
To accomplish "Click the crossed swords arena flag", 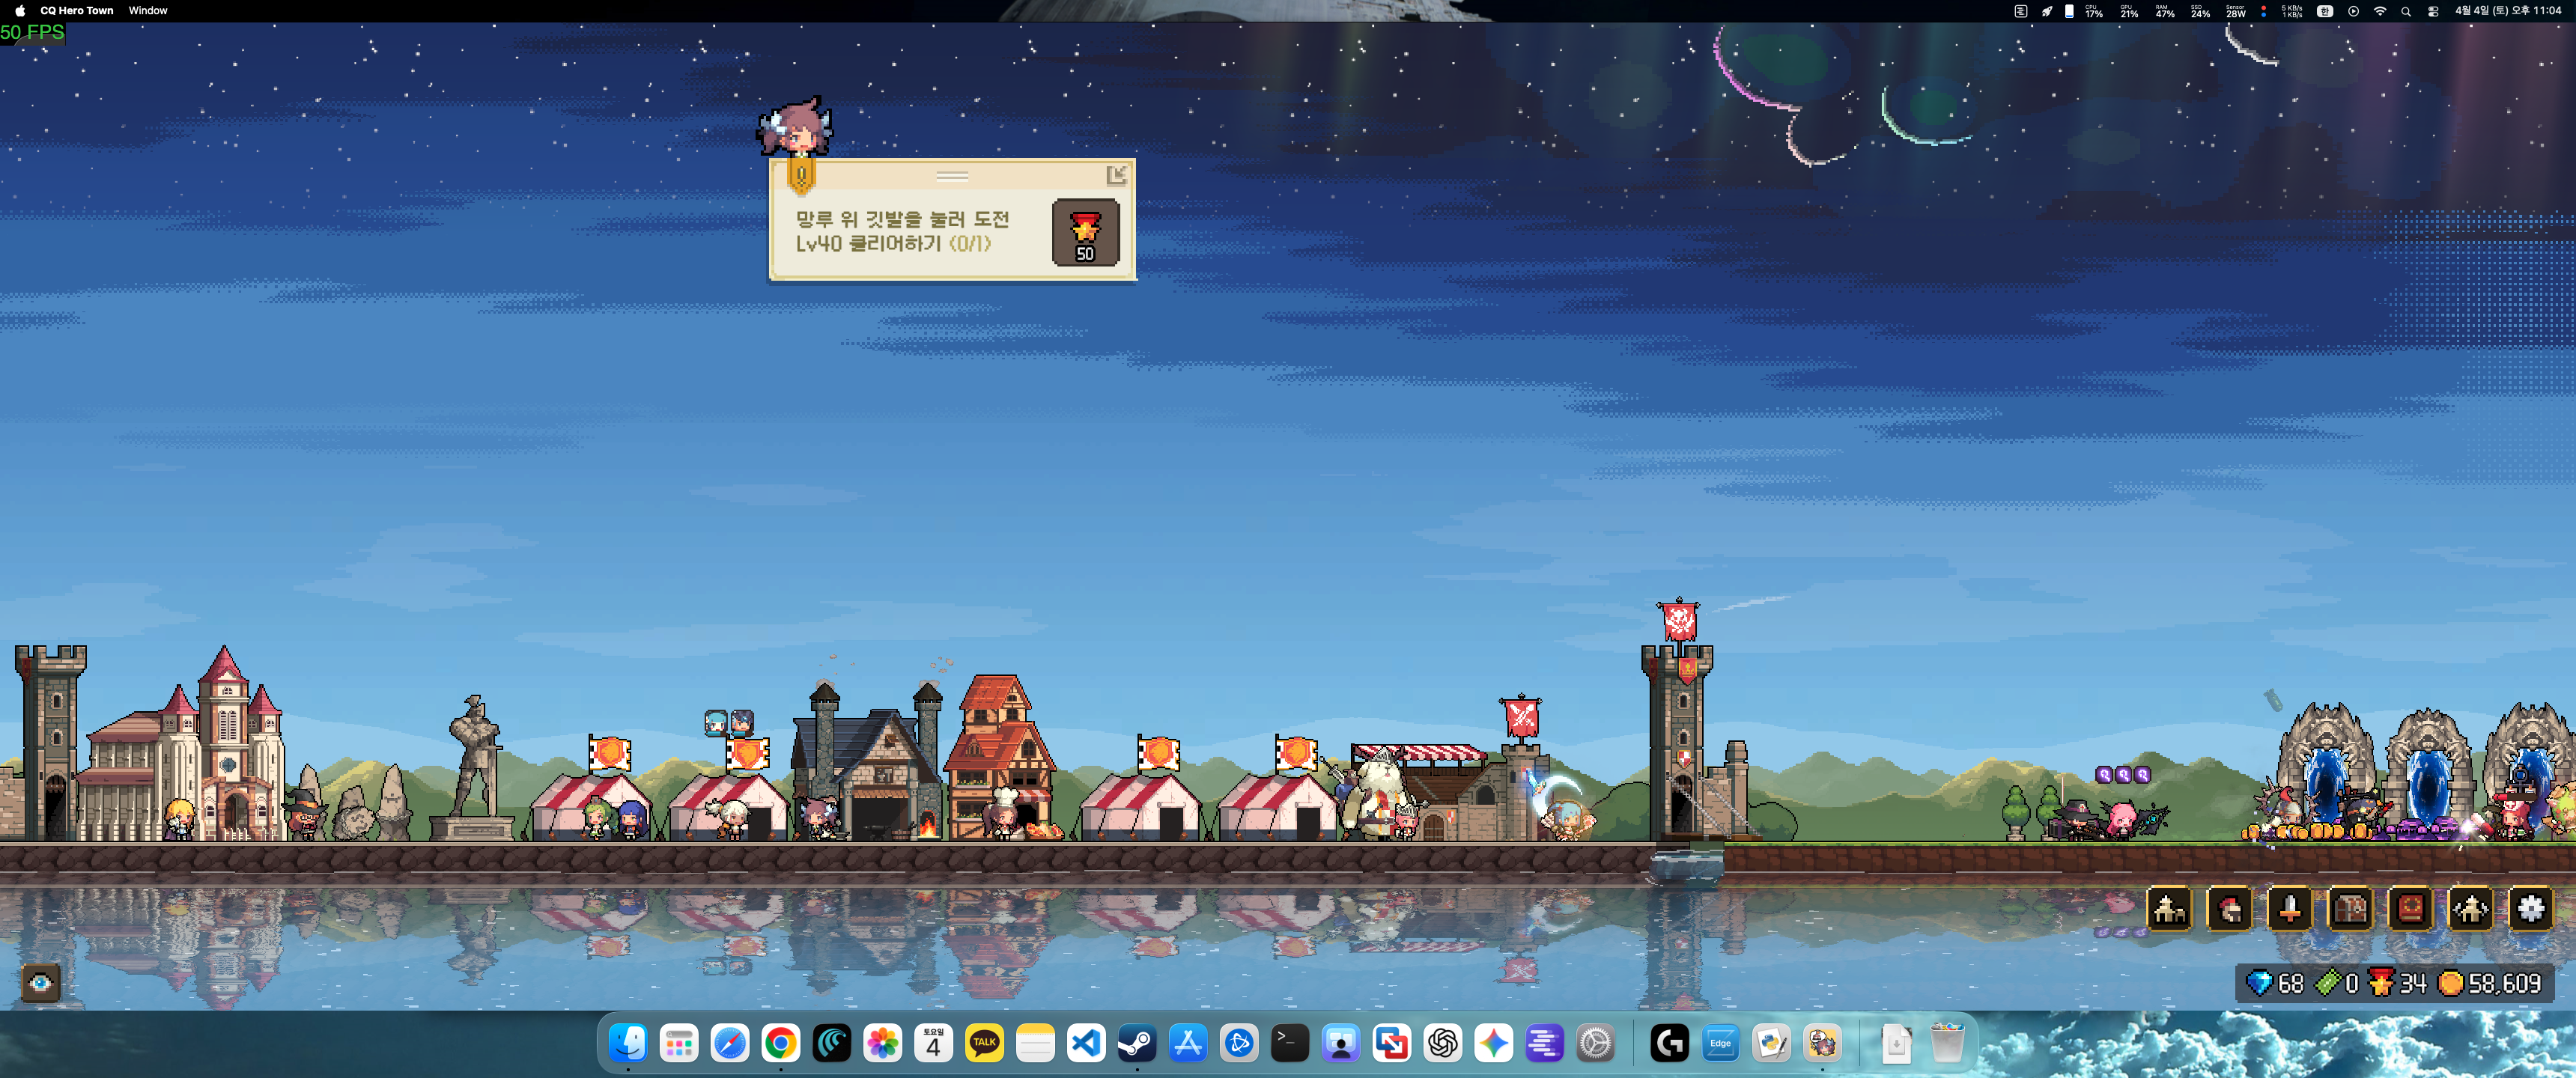I will 1521,716.
